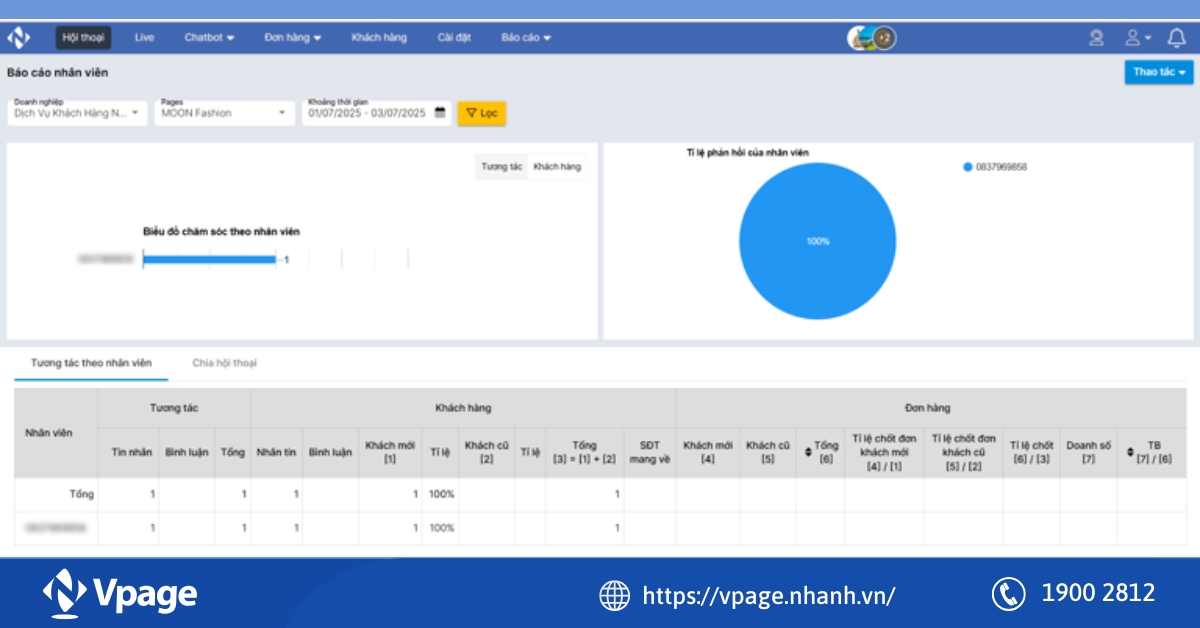Viewport: 1200px width, 628px height.
Task: Switch to the Chia hội thoại tab
Action: click(224, 363)
